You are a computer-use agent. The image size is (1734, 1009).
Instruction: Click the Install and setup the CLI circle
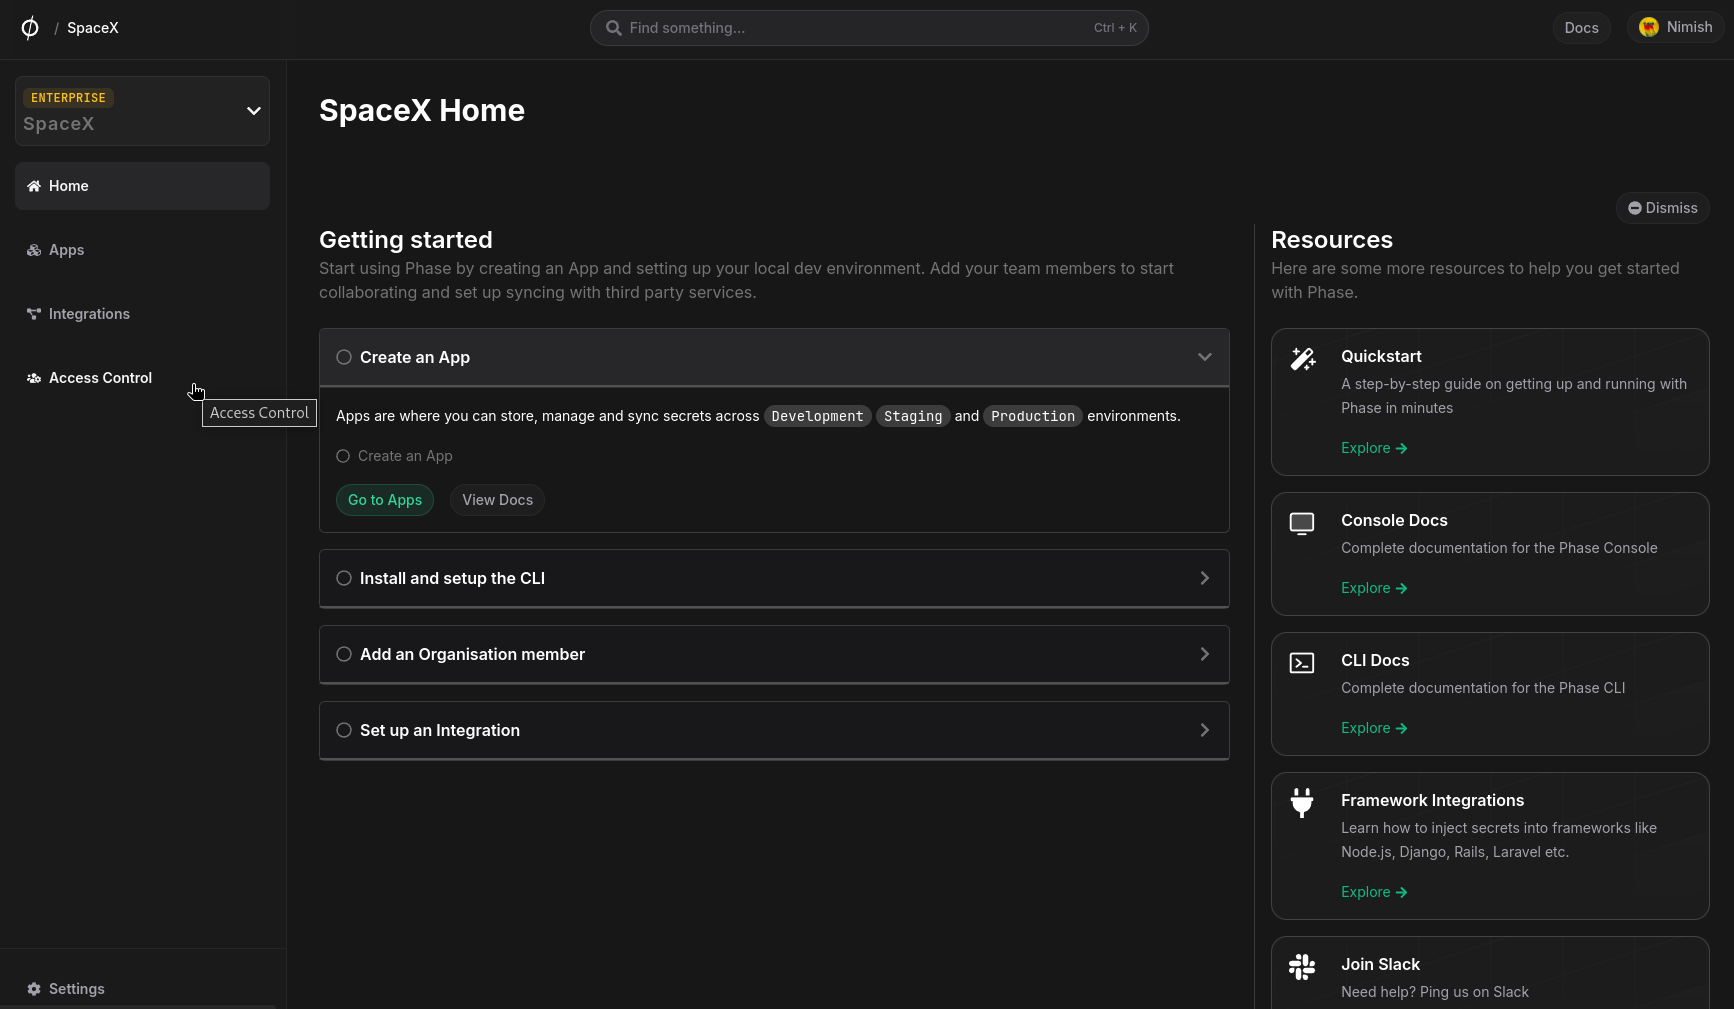click(x=344, y=578)
